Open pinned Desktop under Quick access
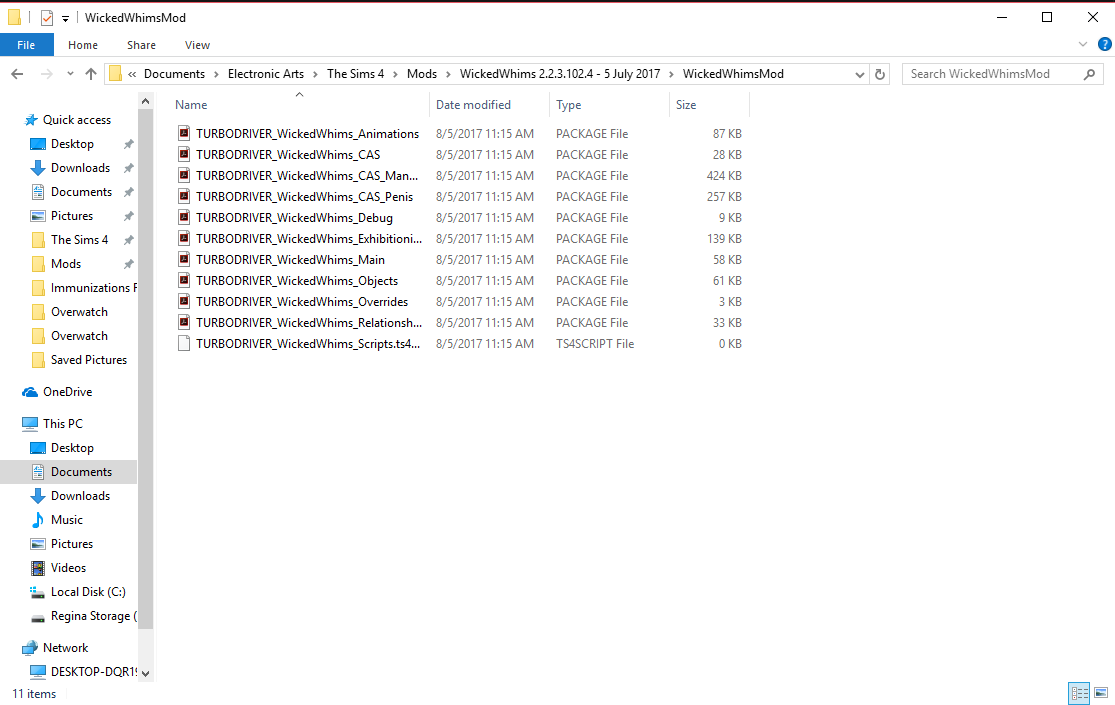This screenshot has width=1115, height=705. click(72, 144)
